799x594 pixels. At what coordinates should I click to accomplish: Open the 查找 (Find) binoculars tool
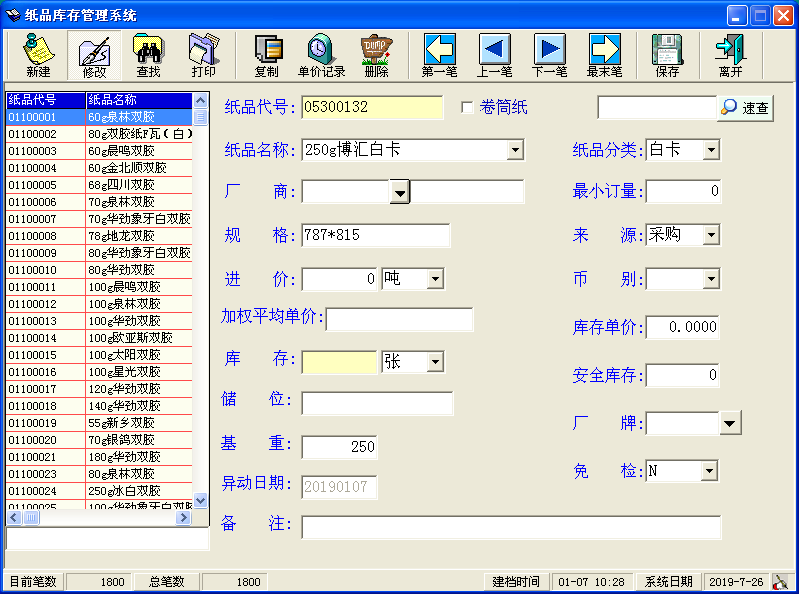(148, 55)
